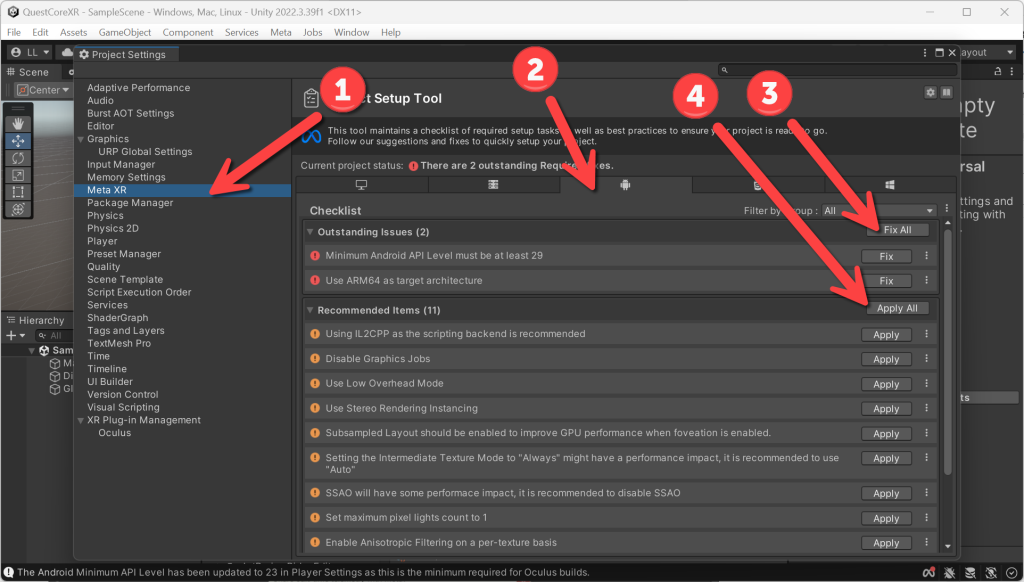Screen dimensions: 1024x582
Task: Collapse the SampleScene node in Hierarchy
Action: click(31, 351)
